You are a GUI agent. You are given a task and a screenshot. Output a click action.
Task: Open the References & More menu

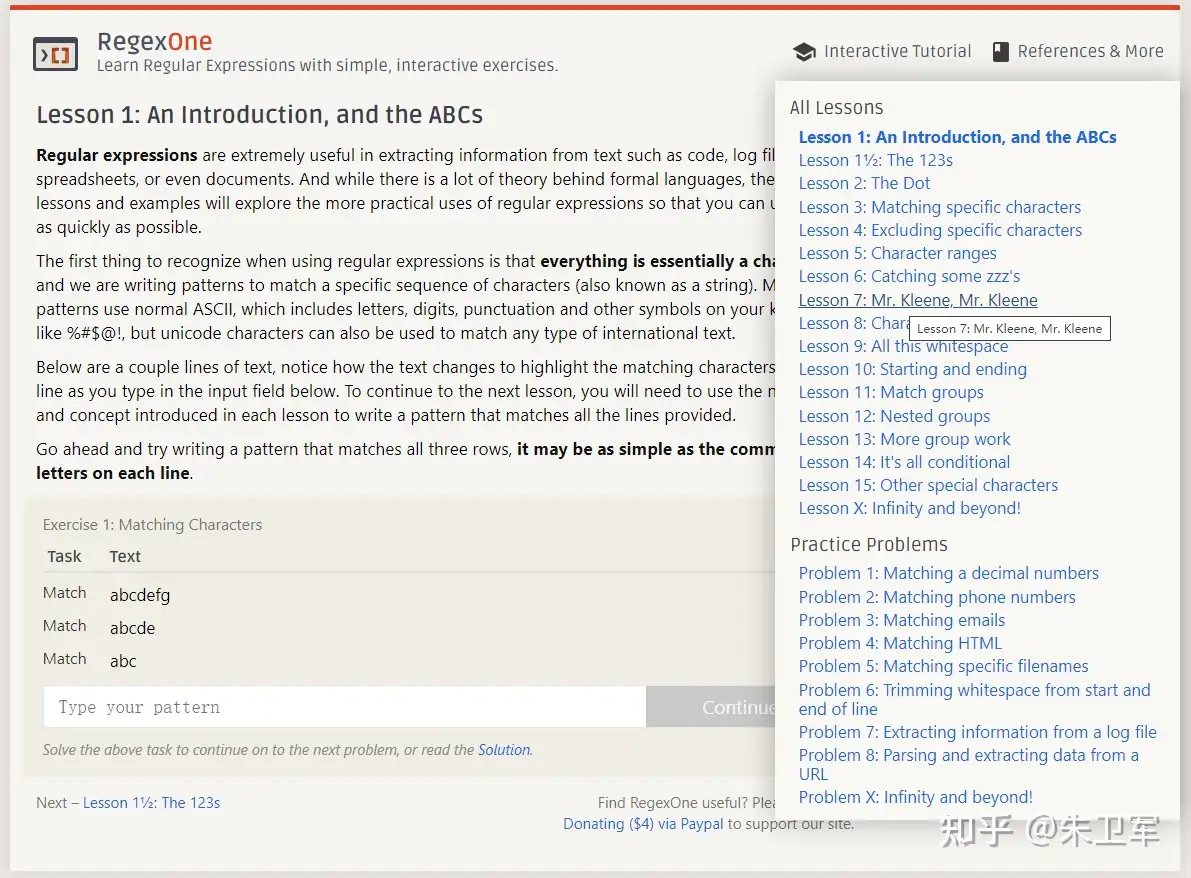(x=1078, y=52)
